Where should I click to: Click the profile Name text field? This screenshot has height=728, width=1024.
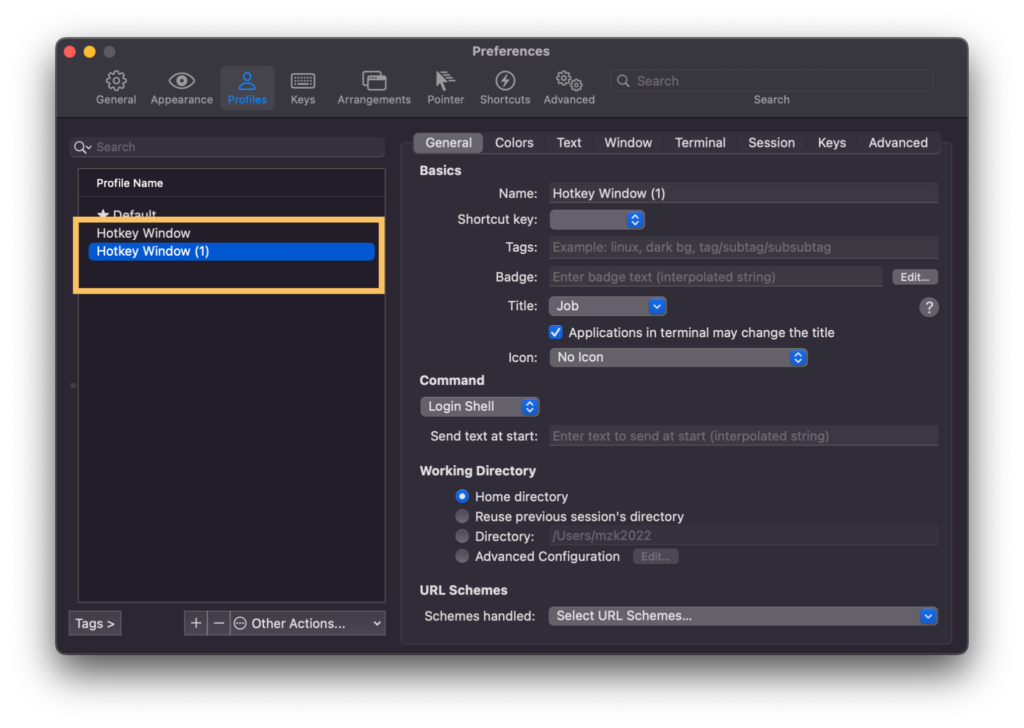pyautogui.click(x=743, y=193)
